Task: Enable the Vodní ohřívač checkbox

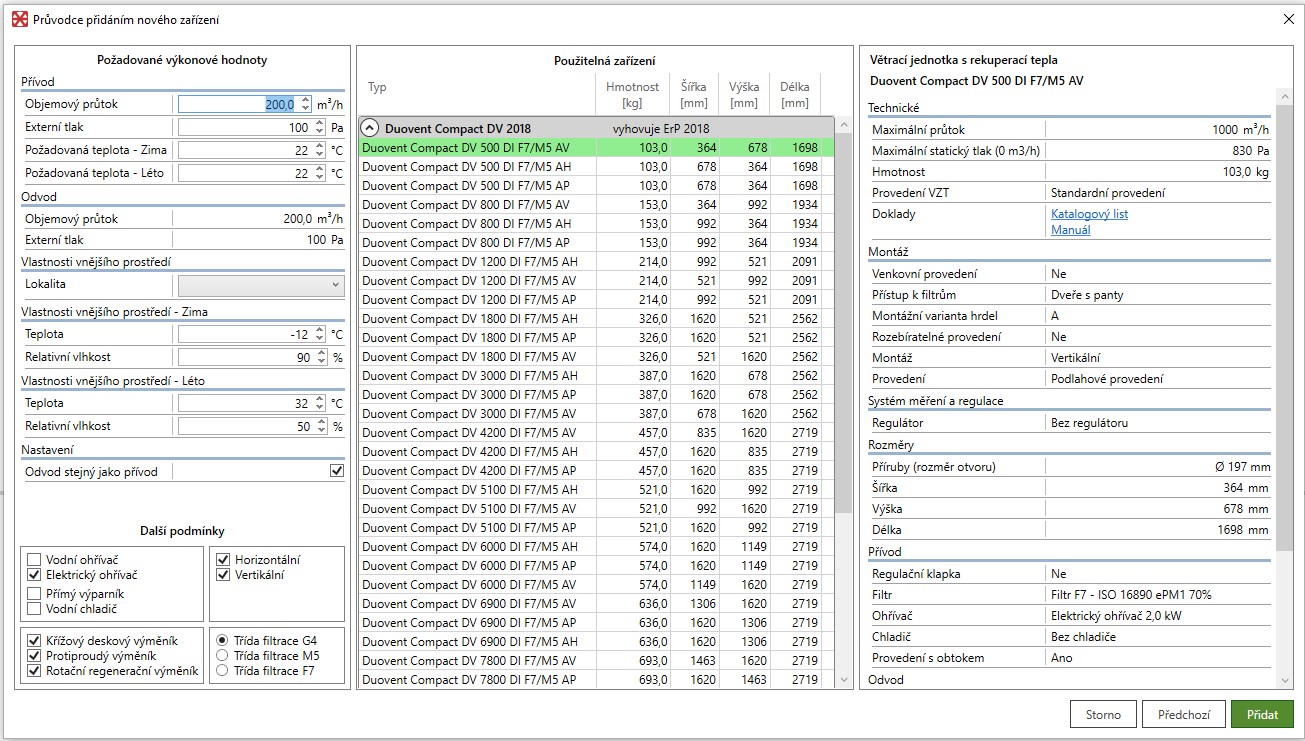Action: (x=34, y=560)
